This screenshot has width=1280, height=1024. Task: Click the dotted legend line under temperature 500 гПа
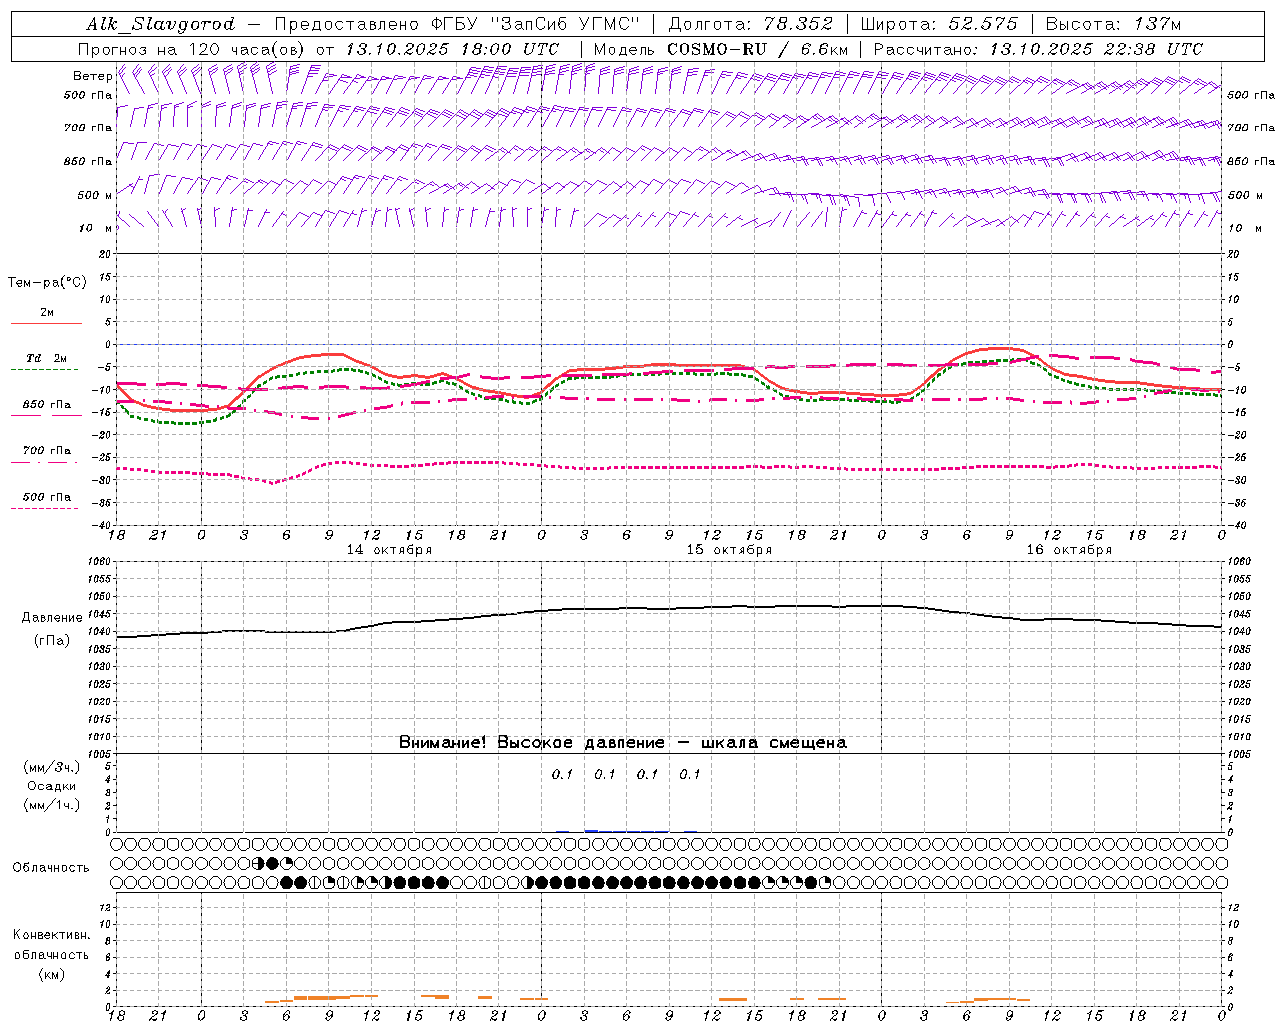click(46, 508)
